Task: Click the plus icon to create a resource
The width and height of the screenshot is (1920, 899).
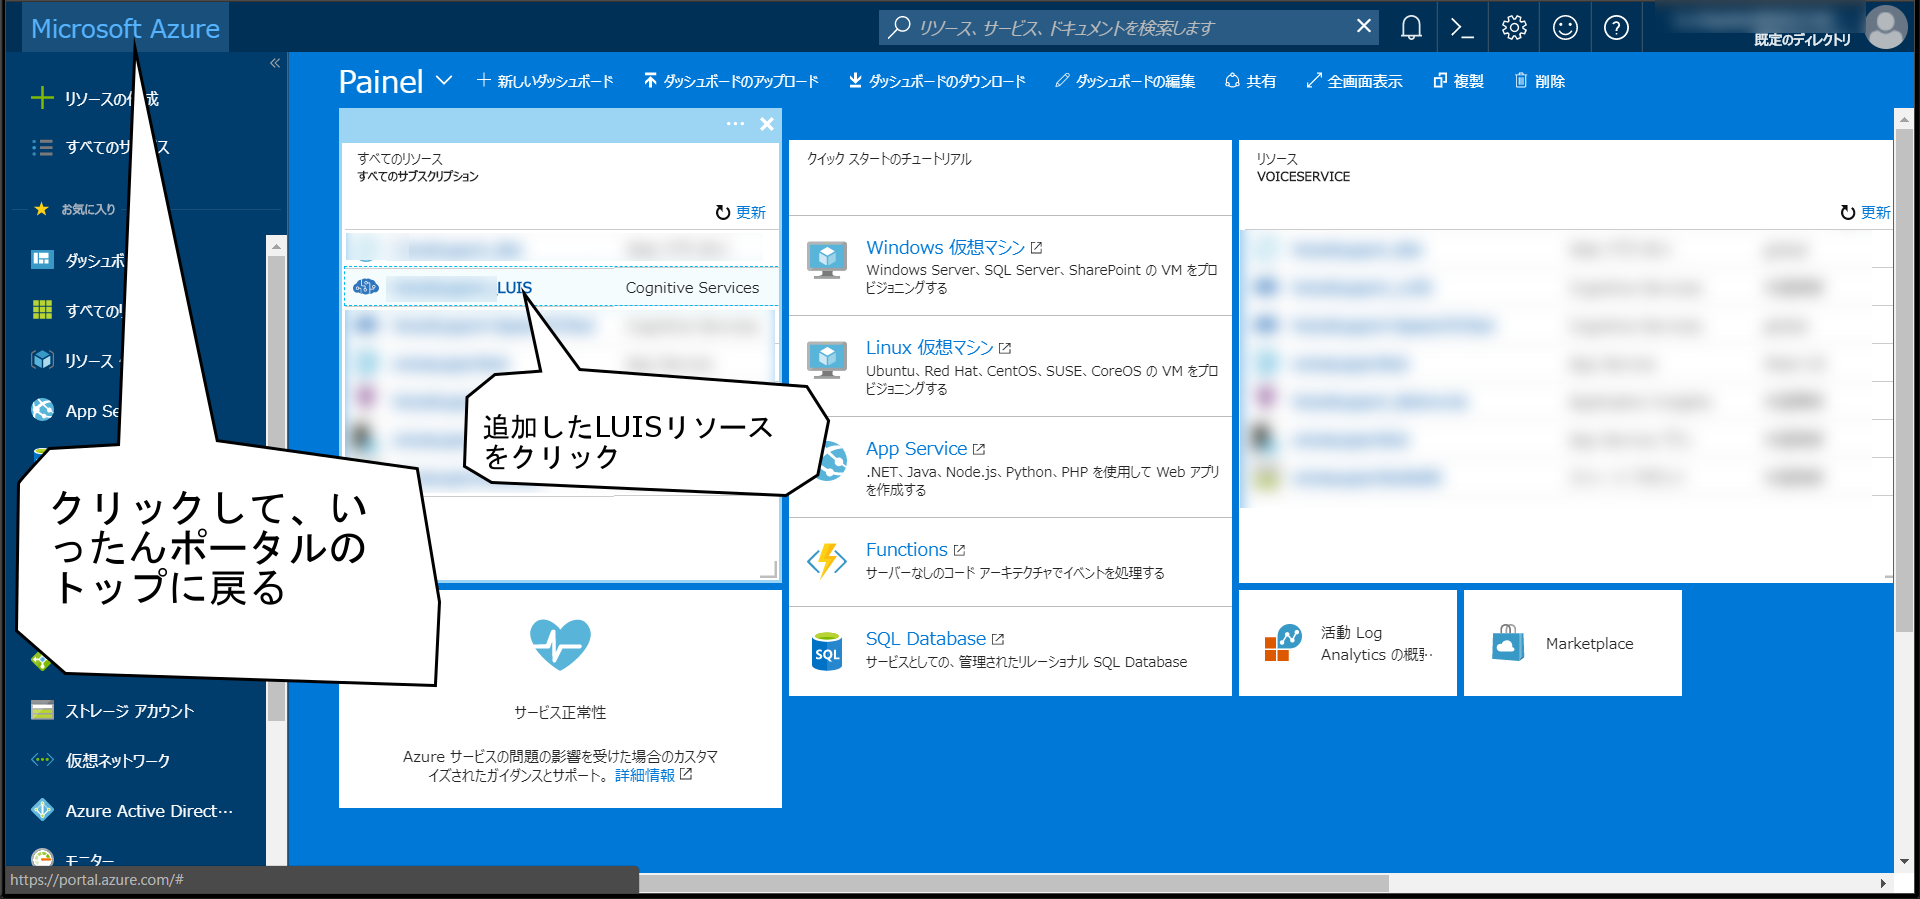Action: coord(42,97)
